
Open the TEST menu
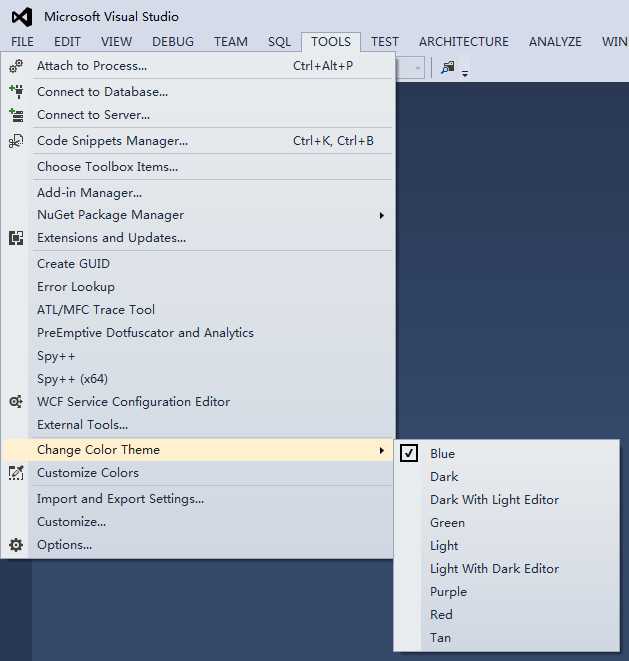tap(384, 42)
